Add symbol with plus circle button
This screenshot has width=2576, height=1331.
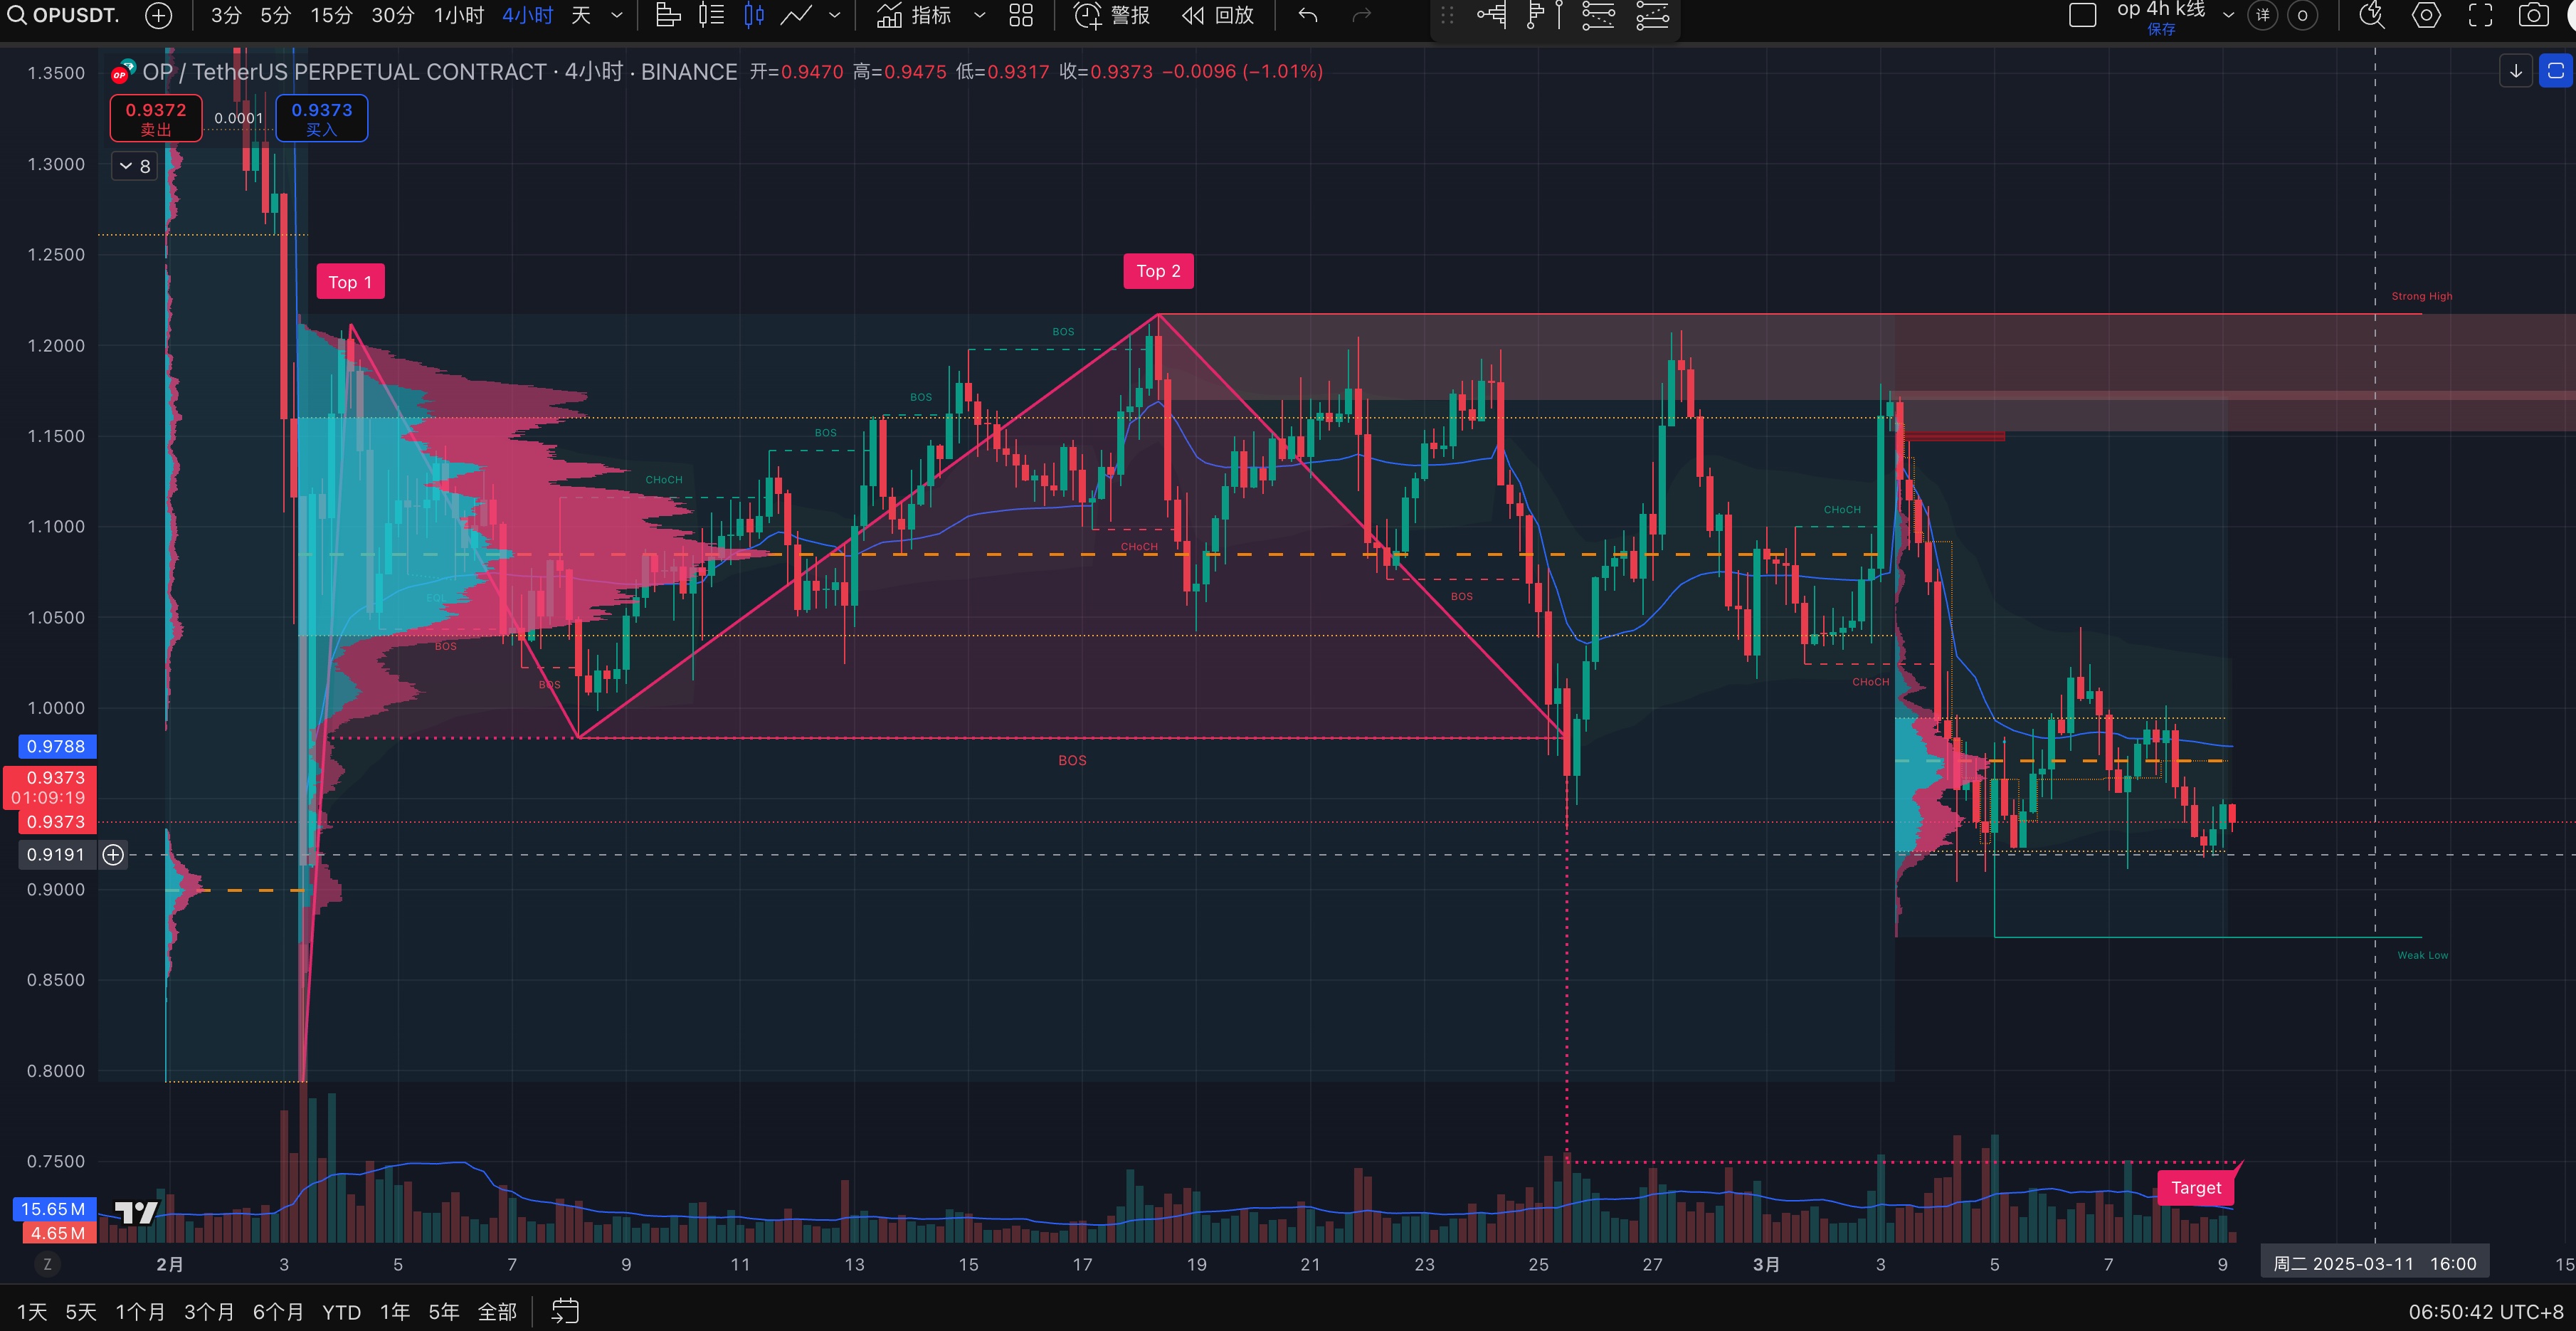click(158, 15)
